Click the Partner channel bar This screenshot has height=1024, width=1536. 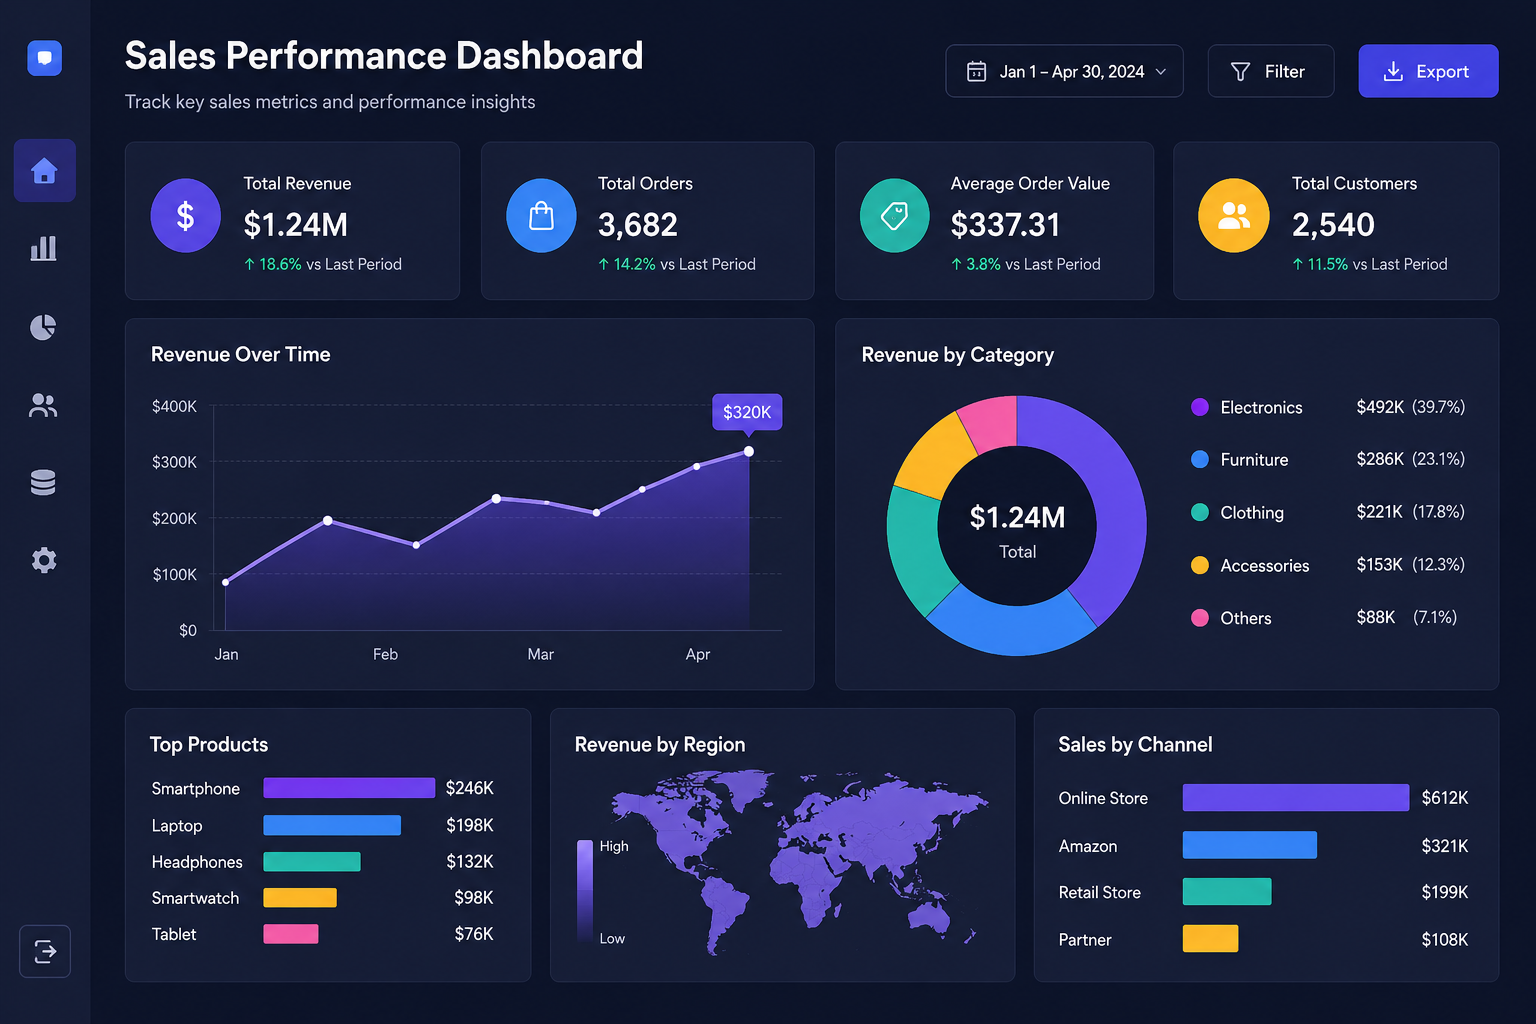(1211, 938)
